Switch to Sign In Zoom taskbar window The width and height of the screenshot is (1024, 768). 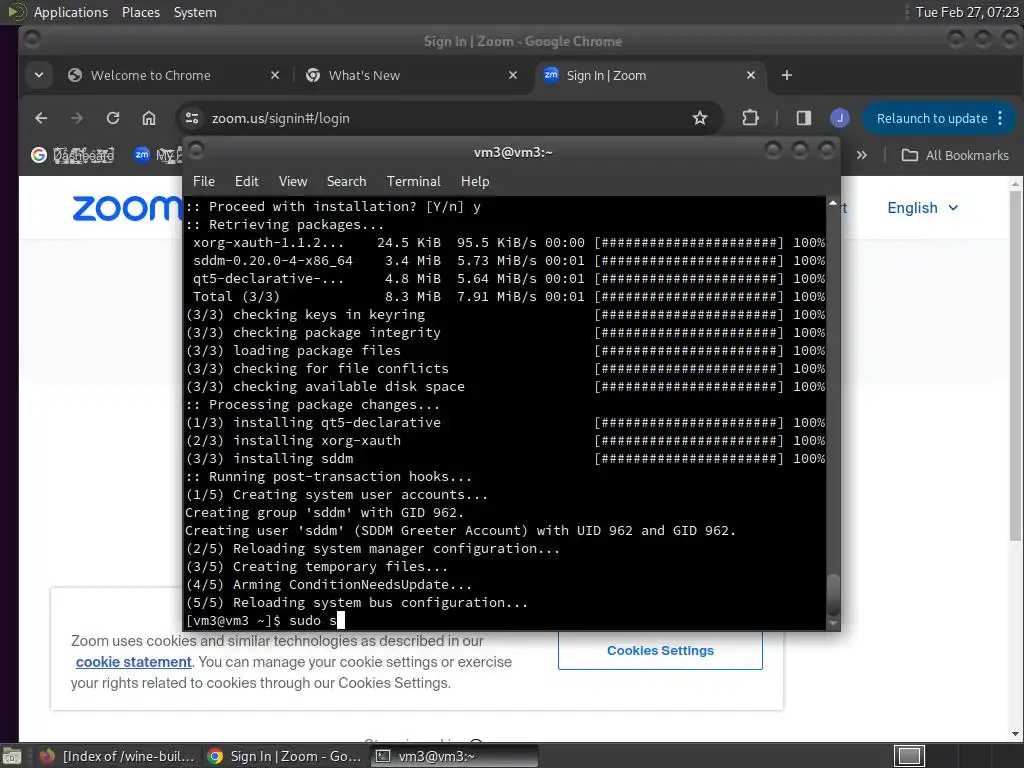[x=284, y=756]
